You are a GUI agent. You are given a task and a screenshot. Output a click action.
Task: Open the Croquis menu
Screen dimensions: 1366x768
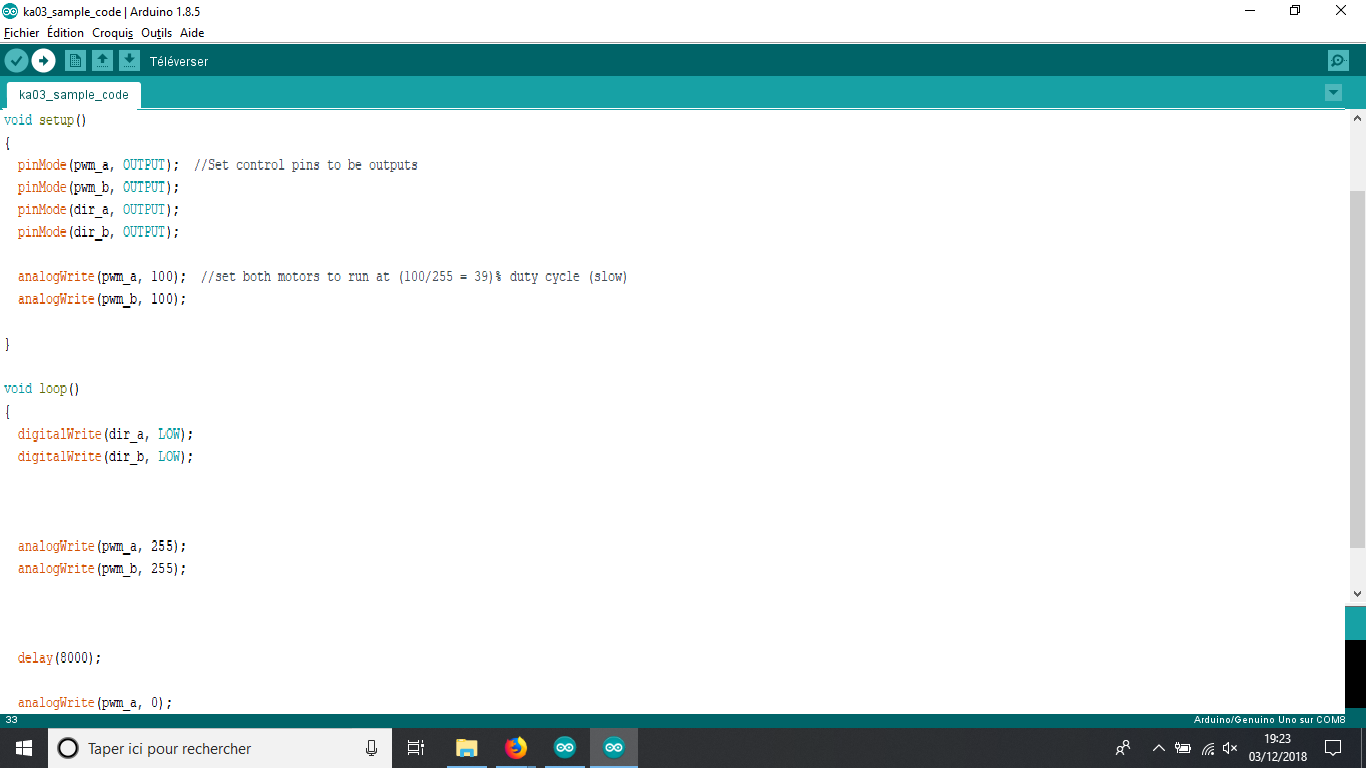pos(112,33)
